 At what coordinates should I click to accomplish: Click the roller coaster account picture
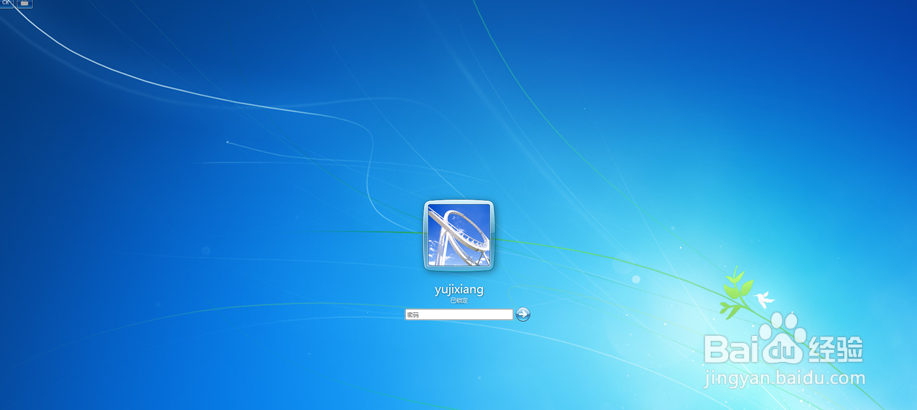click(458, 236)
